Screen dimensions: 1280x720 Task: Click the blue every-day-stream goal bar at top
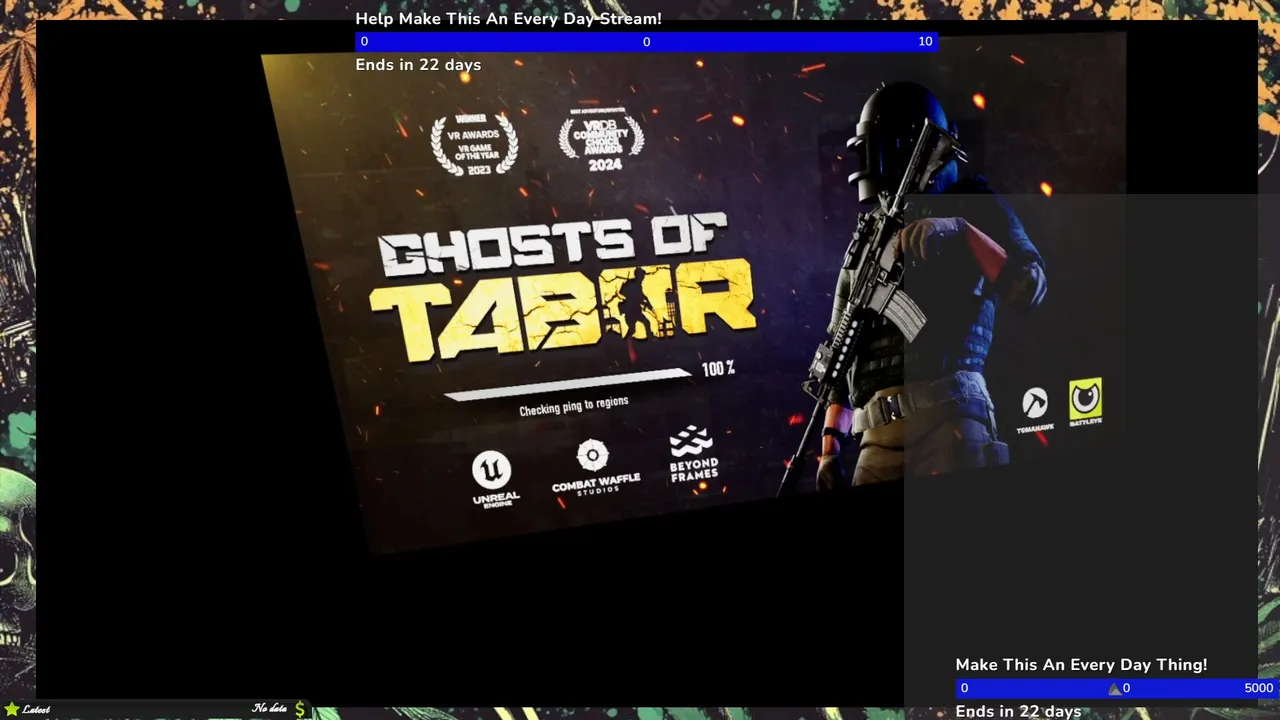point(646,41)
